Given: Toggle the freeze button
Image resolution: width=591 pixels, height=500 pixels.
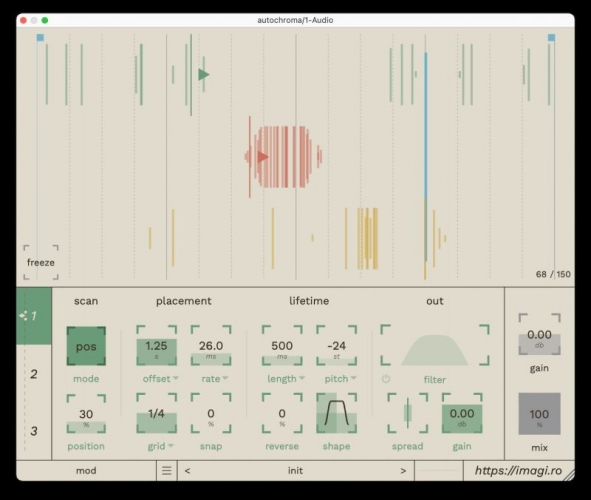Looking at the screenshot, I should (x=41, y=262).
